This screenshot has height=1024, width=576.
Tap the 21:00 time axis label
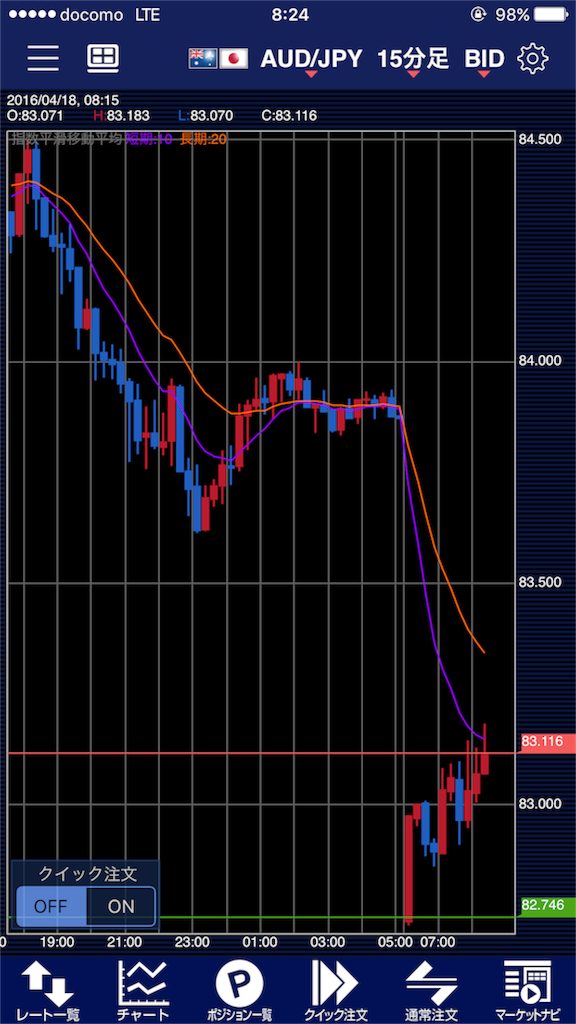[124, 942]
